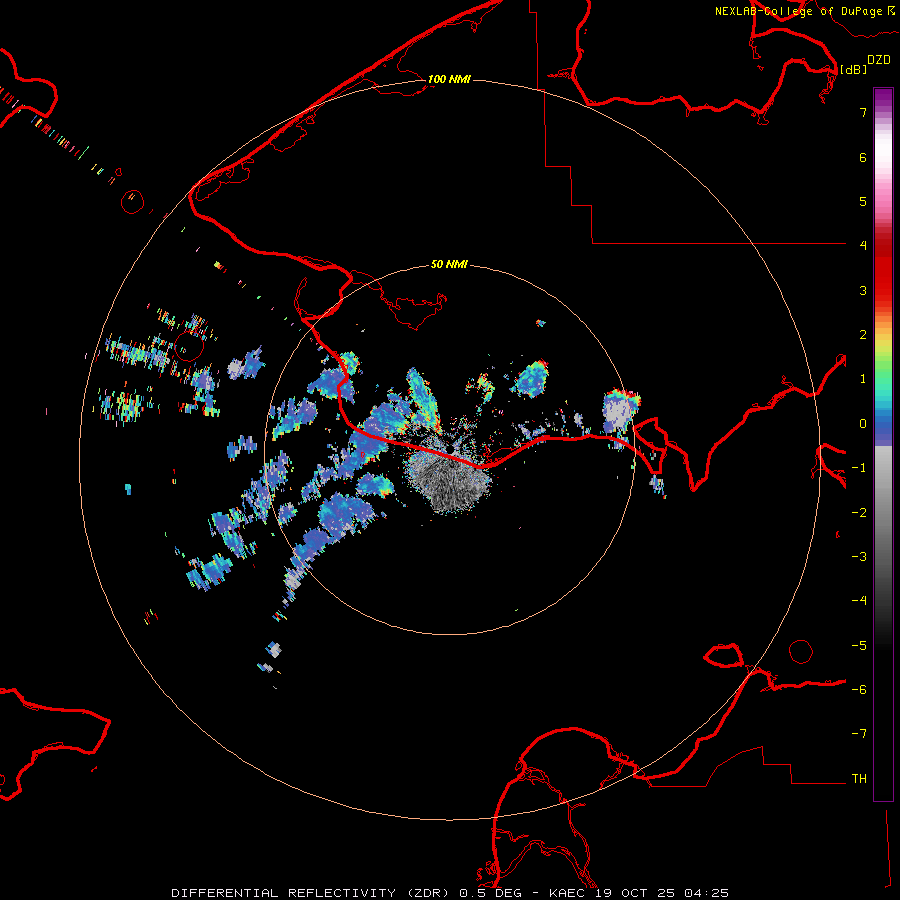Click the 6 dB color scale value
The image size is (900, 900).
coord(863,157)
